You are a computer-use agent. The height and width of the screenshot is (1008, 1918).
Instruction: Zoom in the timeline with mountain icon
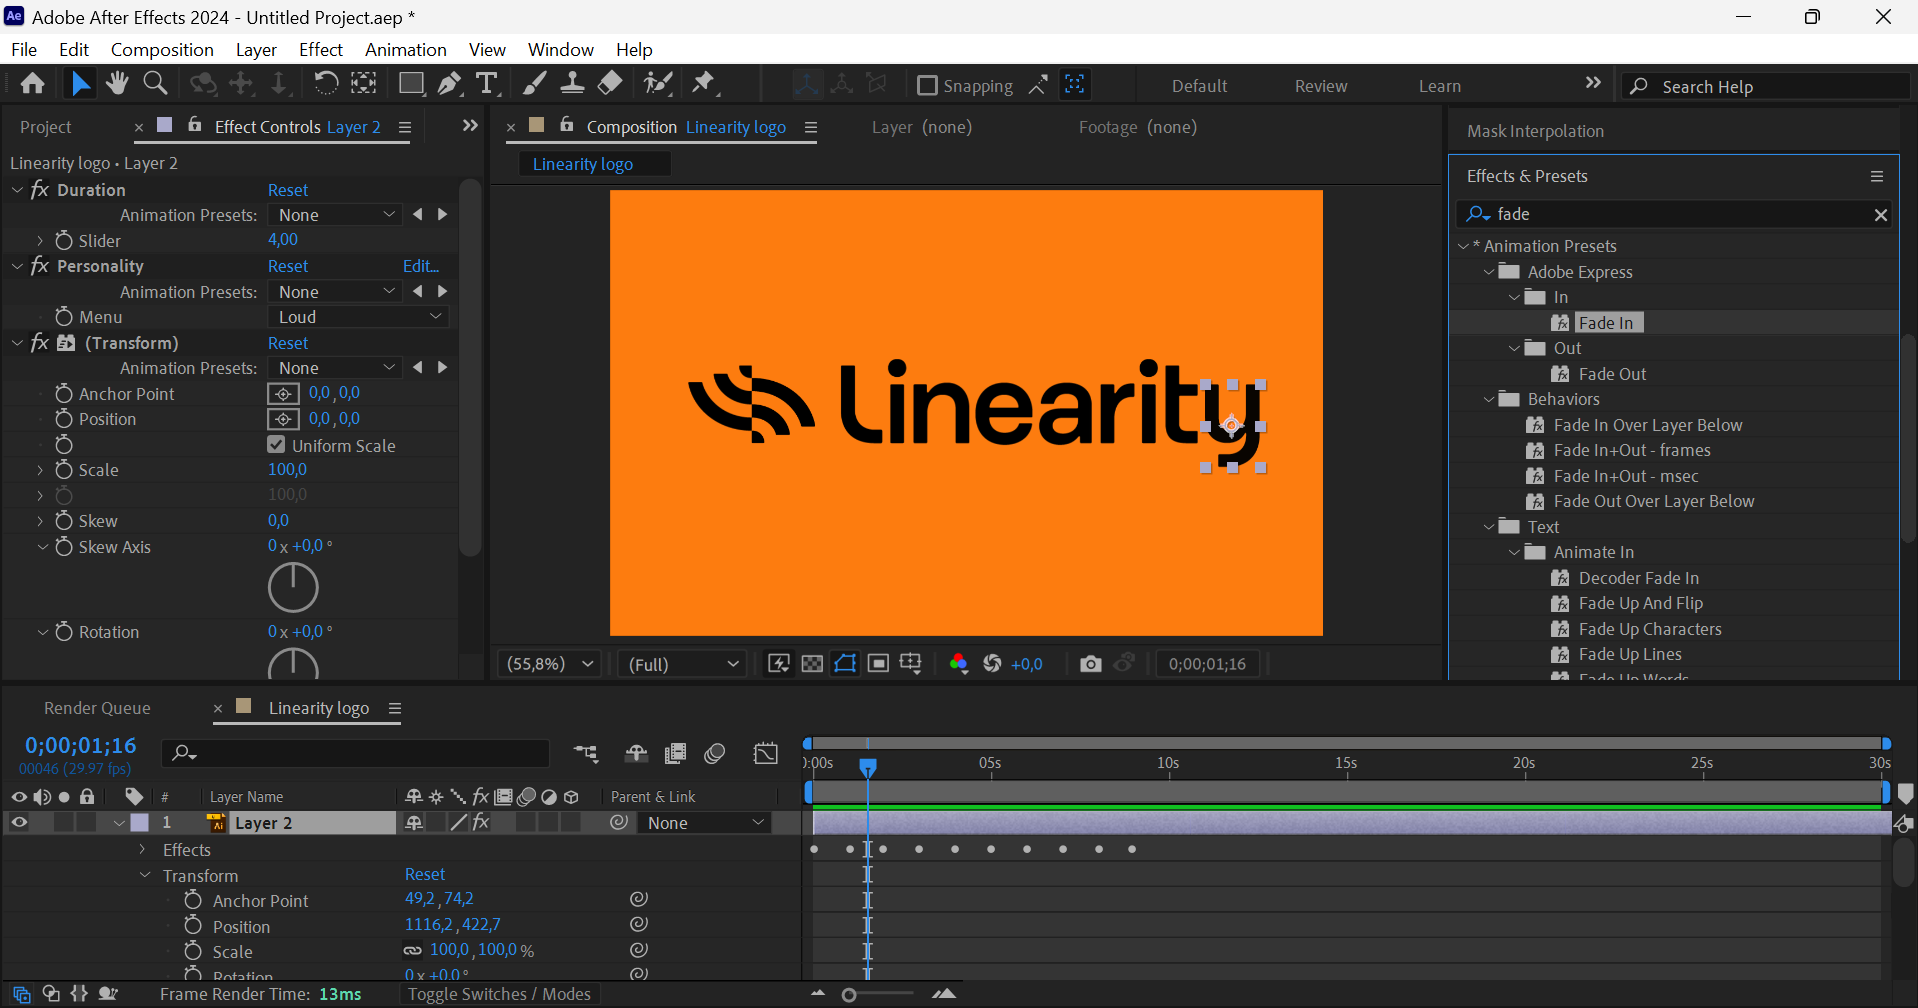coord(944,994)
